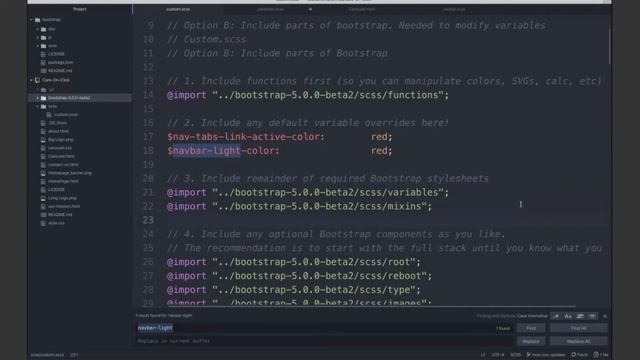Toggle the regex search option button
The width and height of the screenshot is (640, 360).
pyautogui.click(x=556, y=316)
